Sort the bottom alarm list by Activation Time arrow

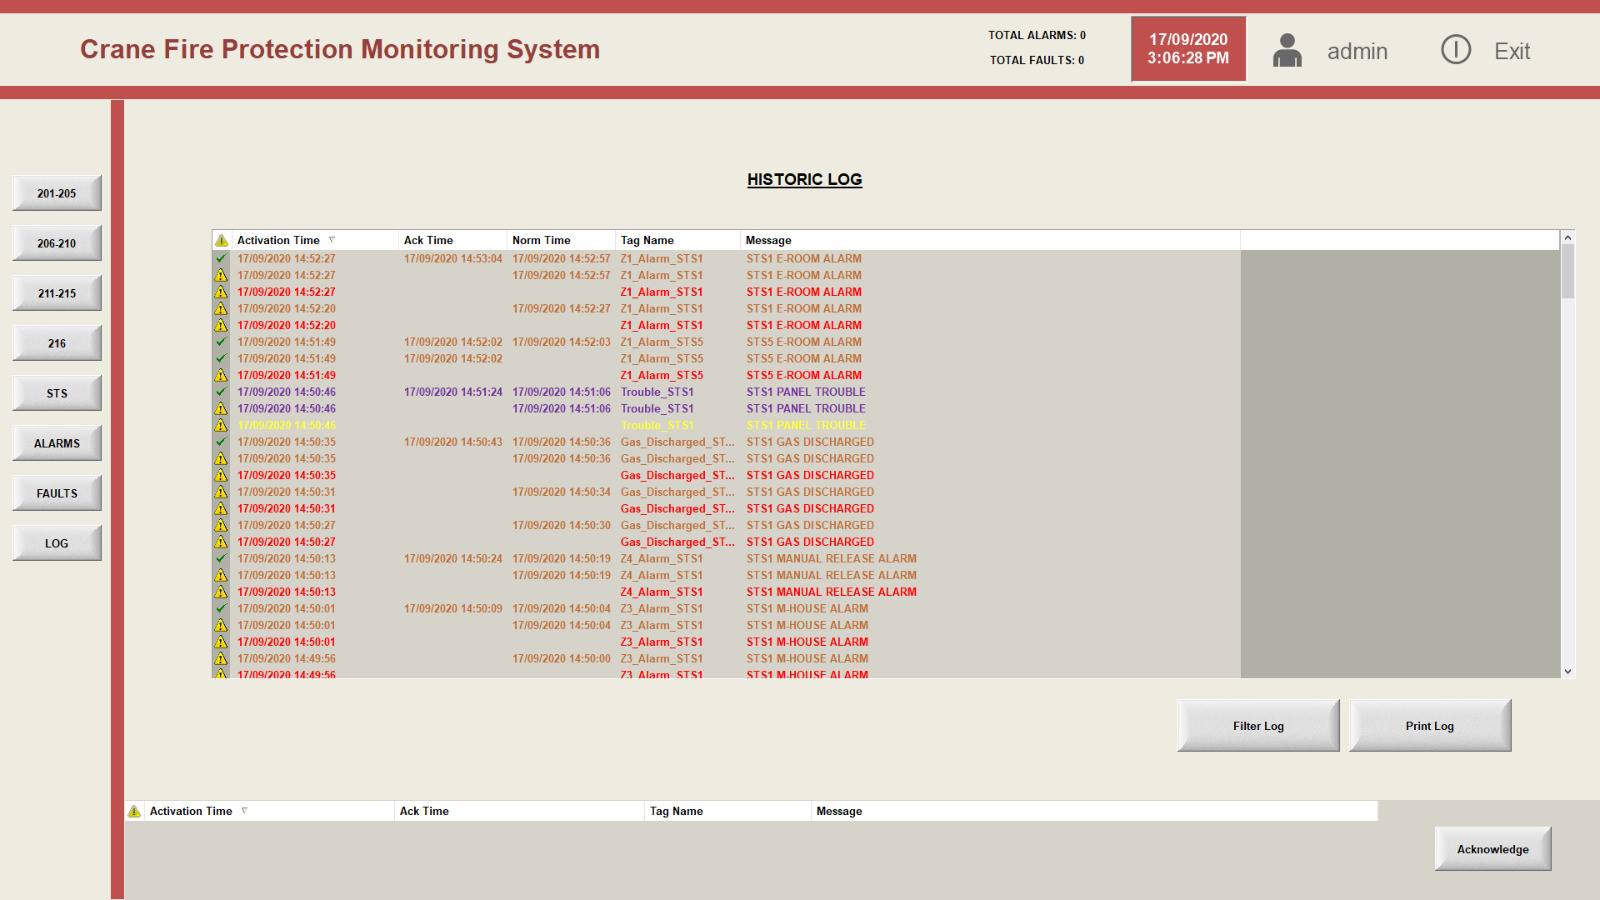point(244,811)
